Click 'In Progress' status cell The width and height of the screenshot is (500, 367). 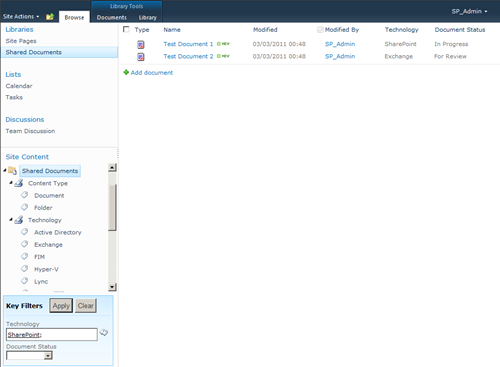click(451, 44)
